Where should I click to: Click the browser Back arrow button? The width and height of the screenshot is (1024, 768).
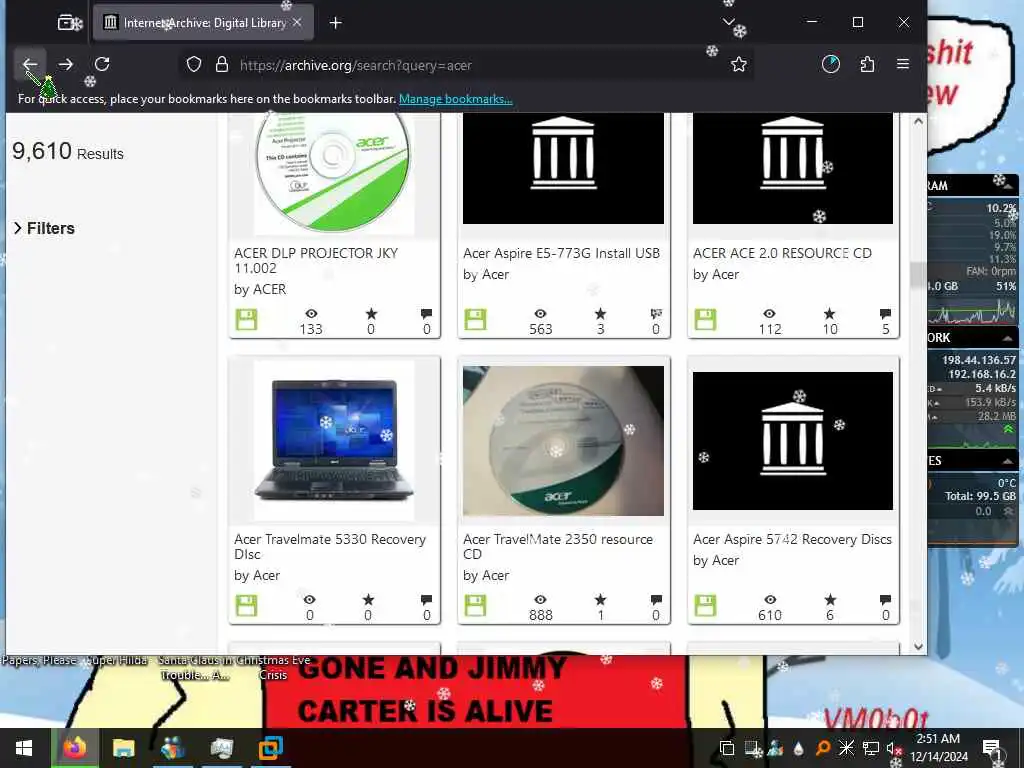[x=30, y=64]
